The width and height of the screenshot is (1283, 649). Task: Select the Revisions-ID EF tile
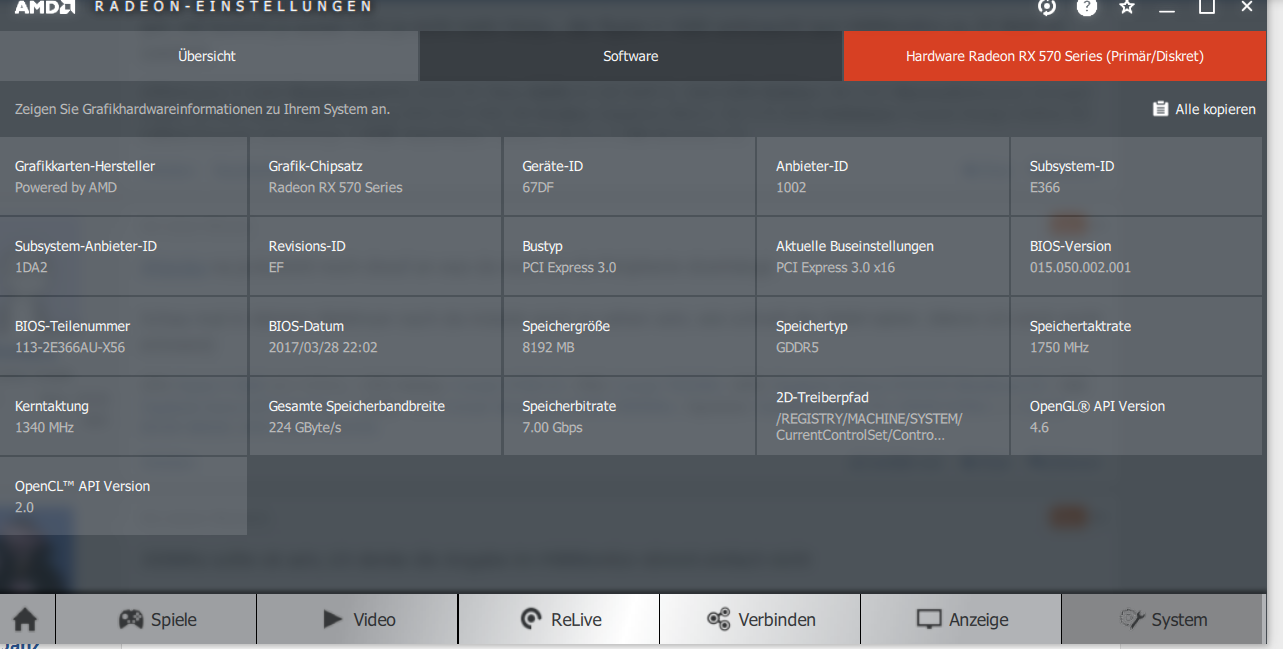click(375, 256)
